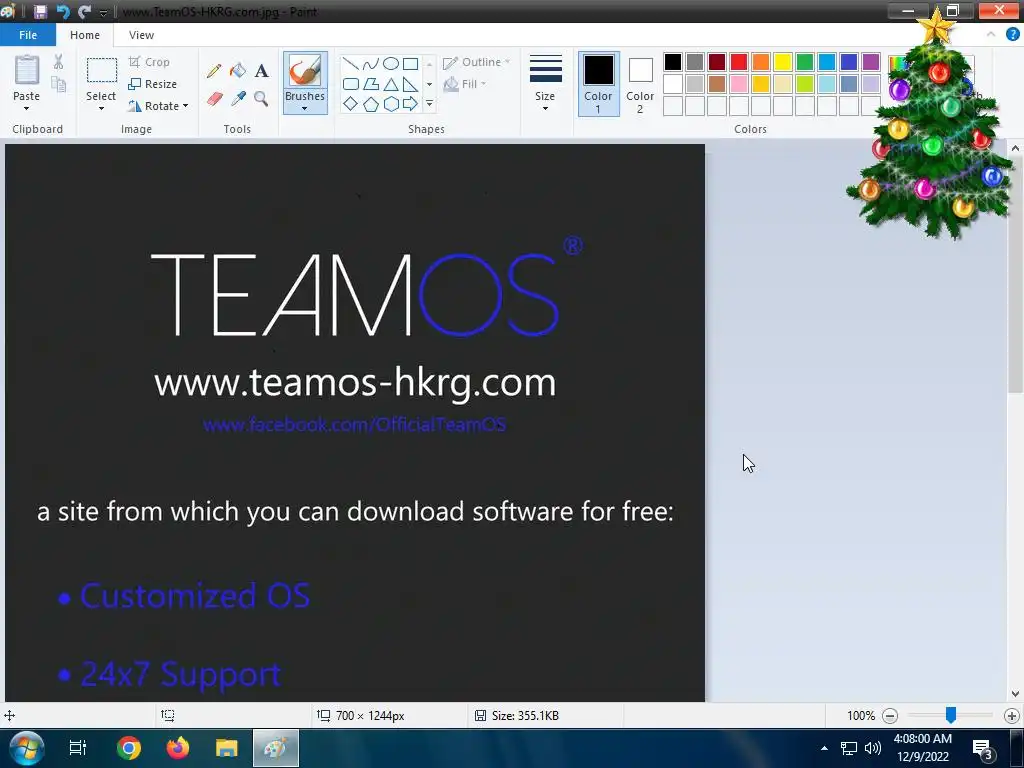Open Paint help question mark
The height and width of the screenshot is (768, 1024).
(x=1012, y=35)
